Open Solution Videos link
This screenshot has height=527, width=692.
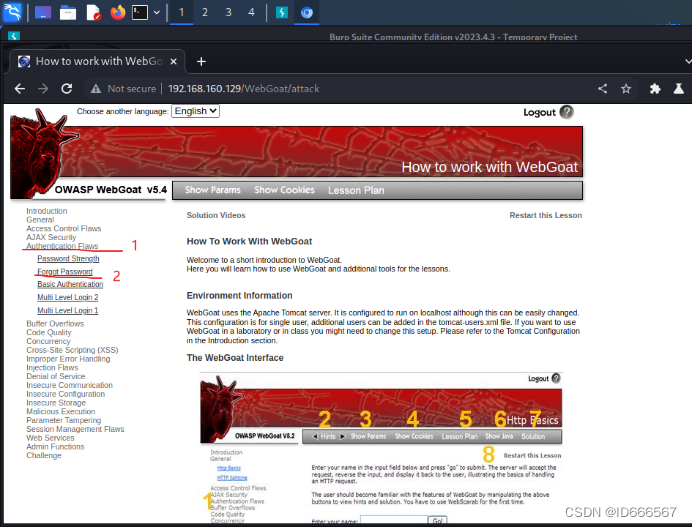(x=216, y=215)
